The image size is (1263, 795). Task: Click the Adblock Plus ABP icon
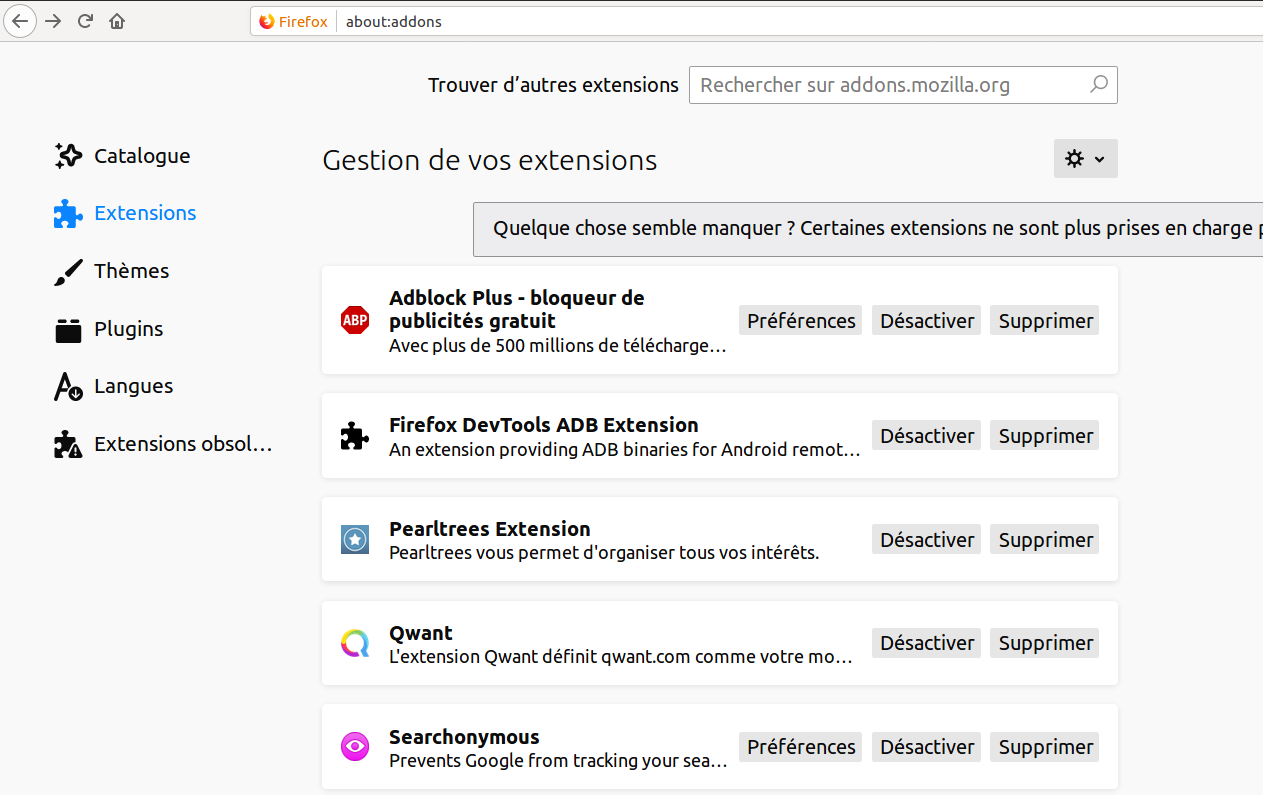(355, 320)
